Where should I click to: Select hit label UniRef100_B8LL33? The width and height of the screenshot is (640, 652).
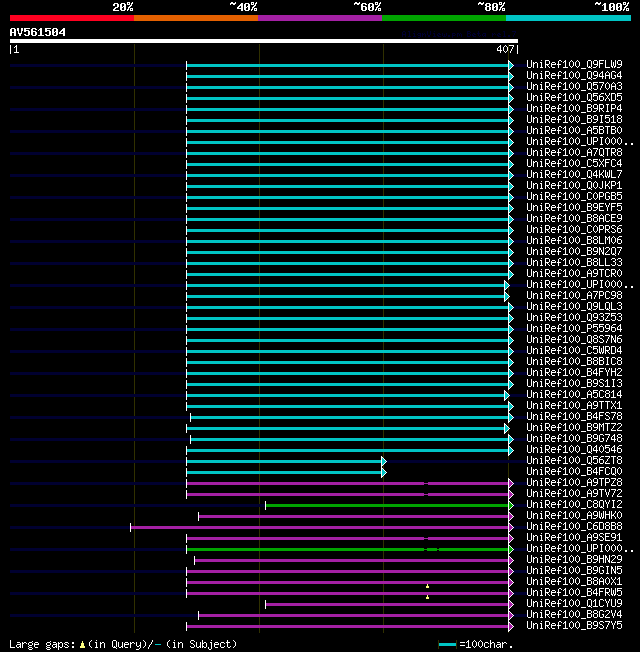tap(574, 263)
